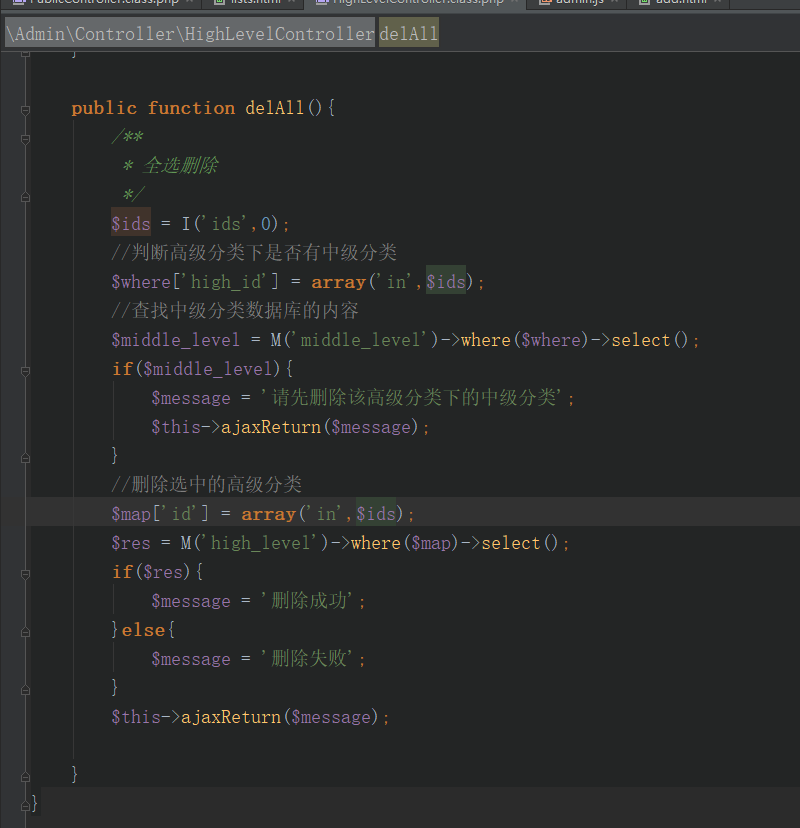
Task: Click the string 删除成功
Action: pos(307,601)
